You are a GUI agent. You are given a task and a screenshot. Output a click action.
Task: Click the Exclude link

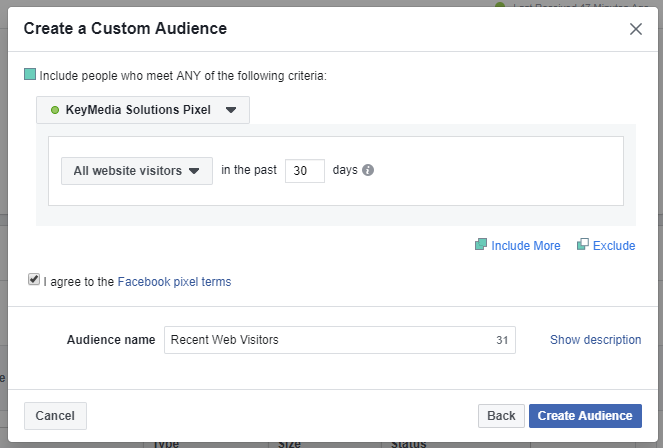coord(614,246)
